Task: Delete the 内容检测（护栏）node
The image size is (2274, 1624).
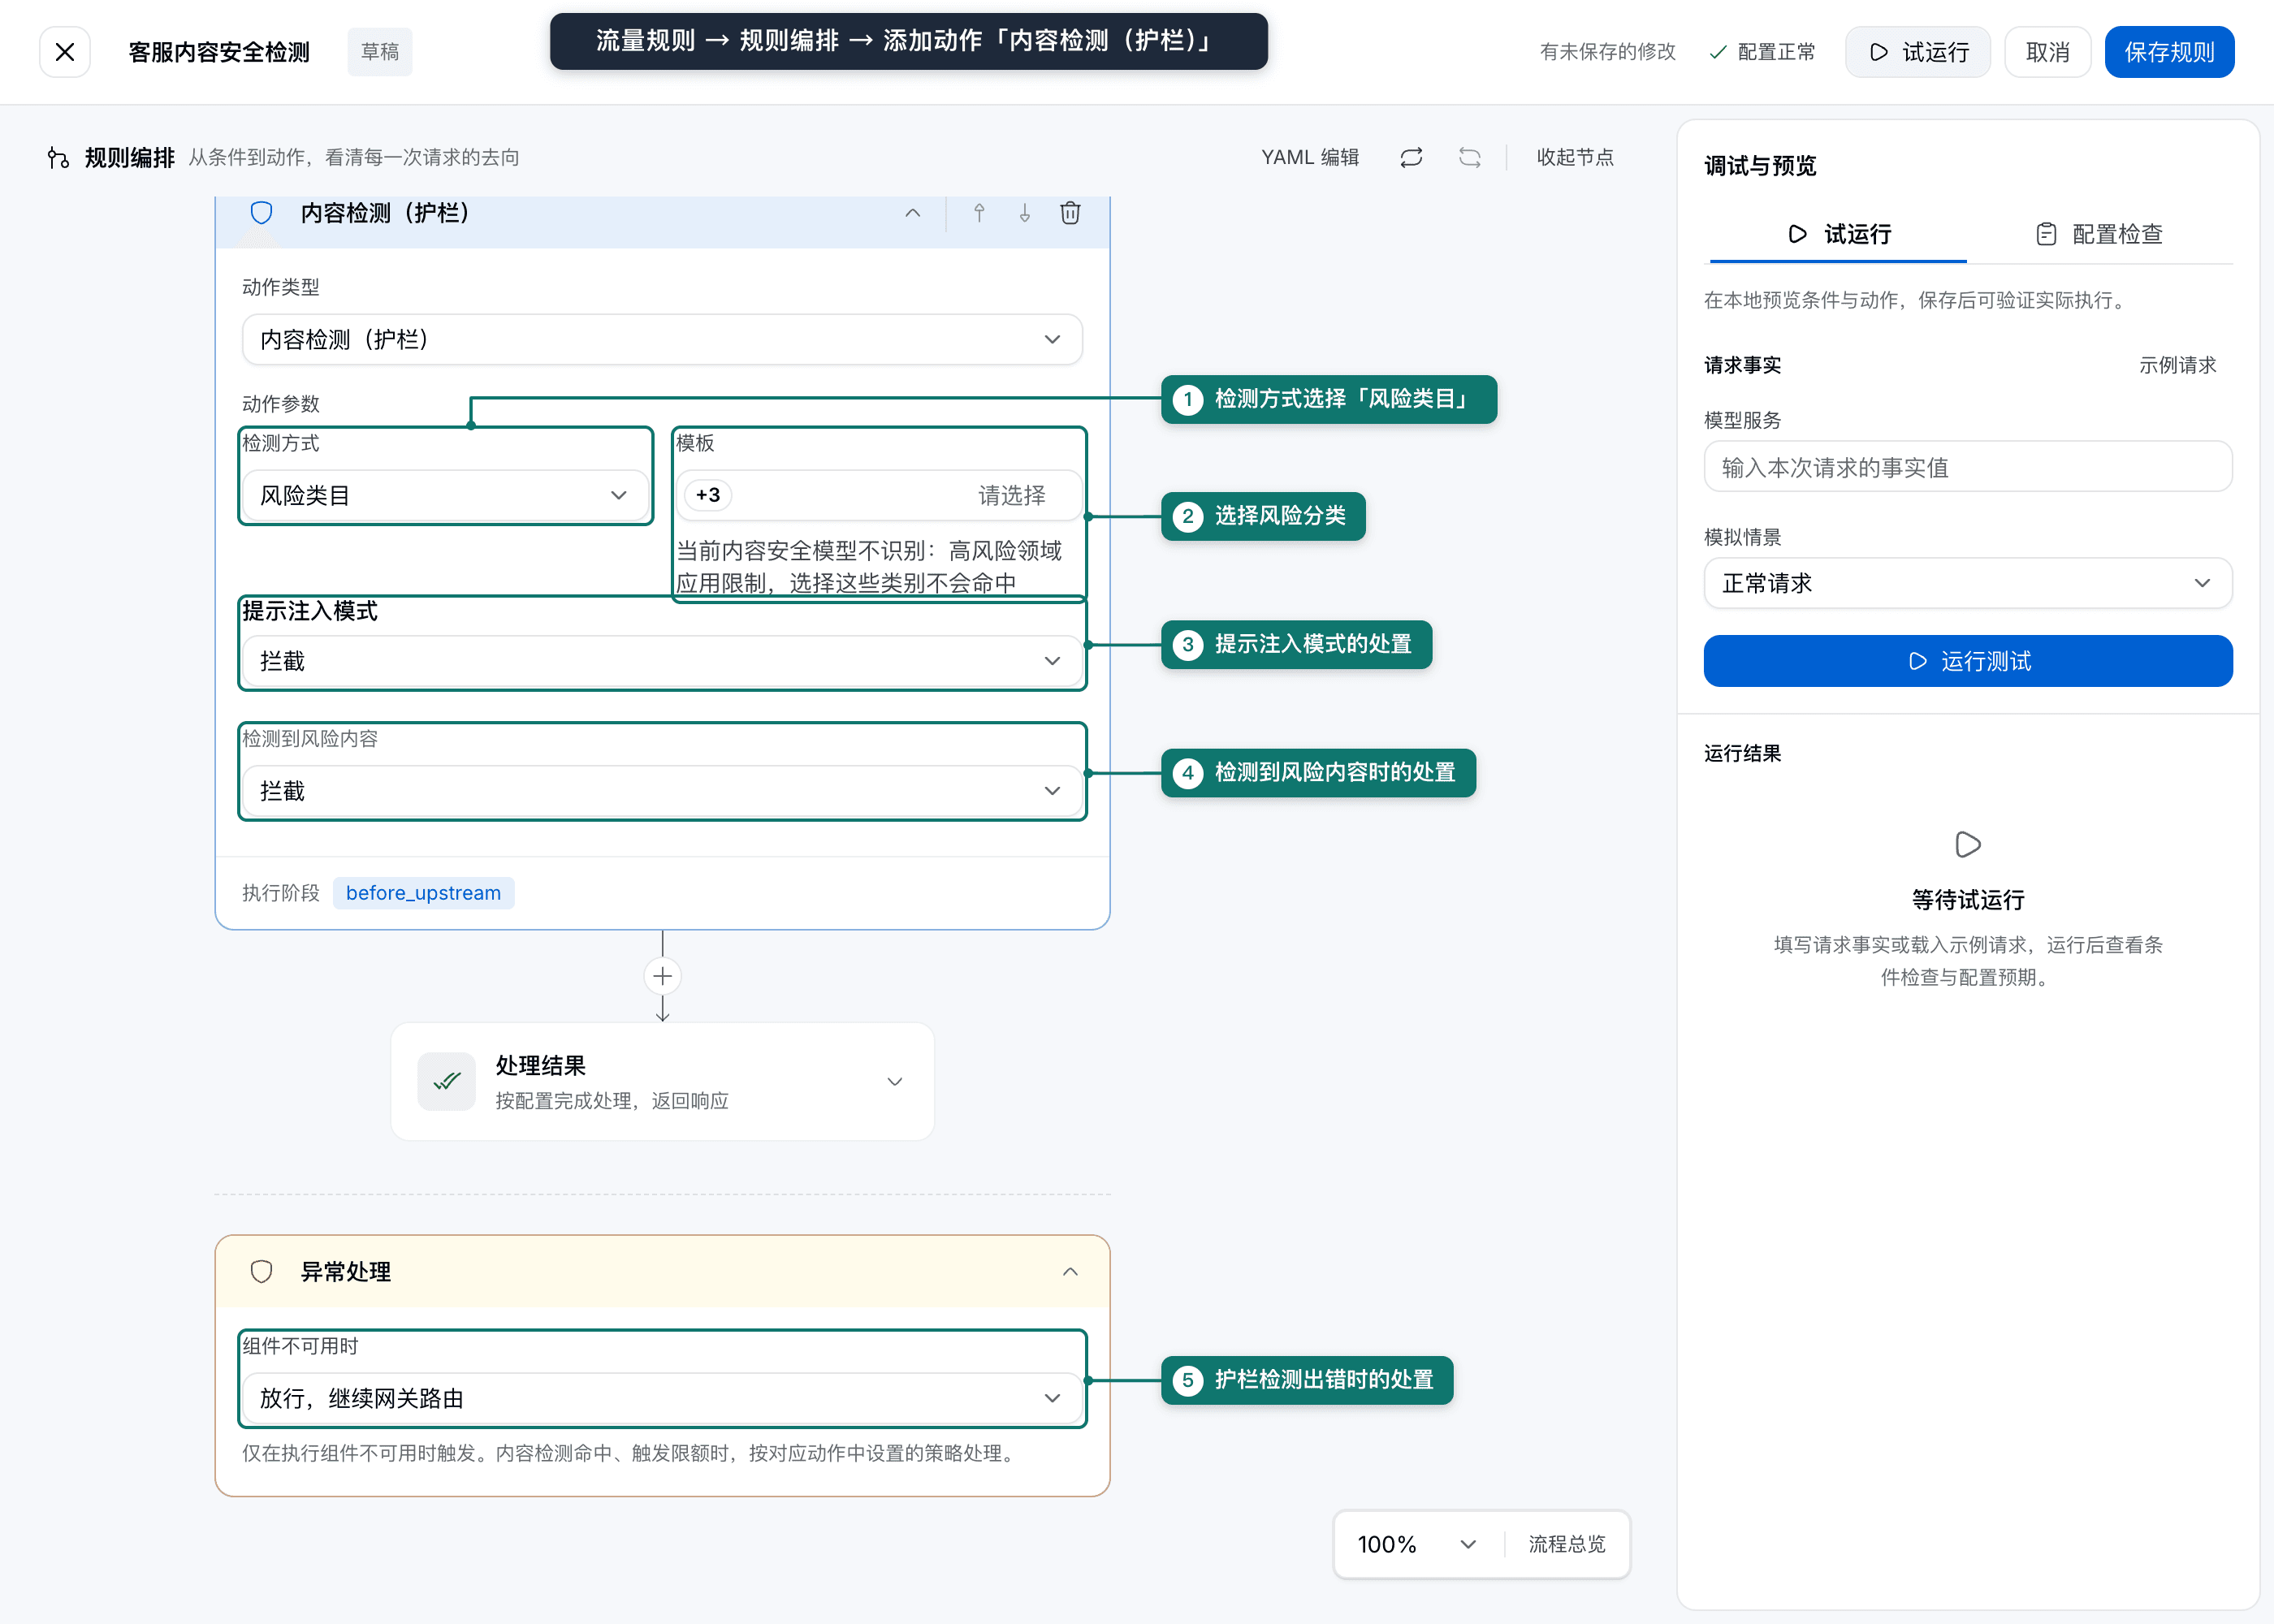Action: (1070, 213)
